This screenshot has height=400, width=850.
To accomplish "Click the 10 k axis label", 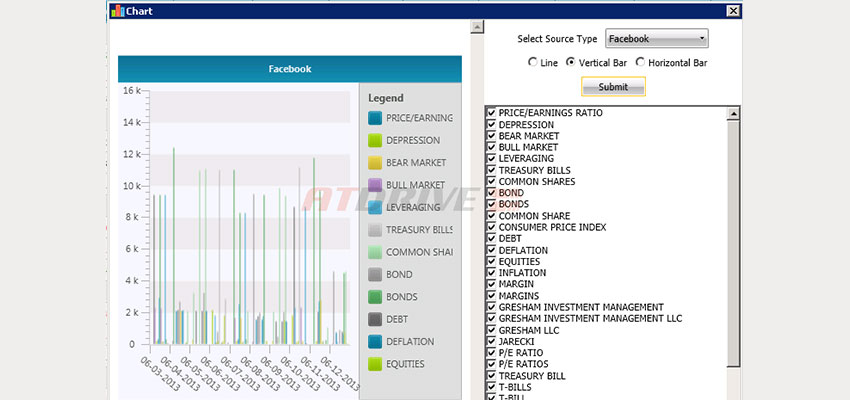I will click(x=132, y=186).
